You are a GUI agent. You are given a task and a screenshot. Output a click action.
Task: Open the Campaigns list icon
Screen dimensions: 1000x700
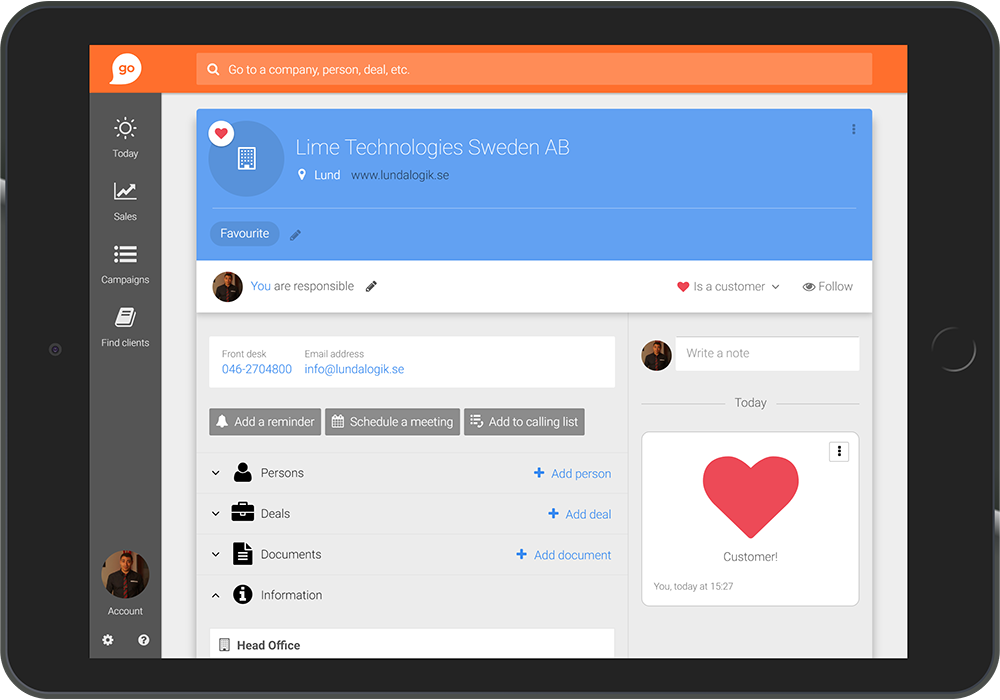tap(125, 254)
